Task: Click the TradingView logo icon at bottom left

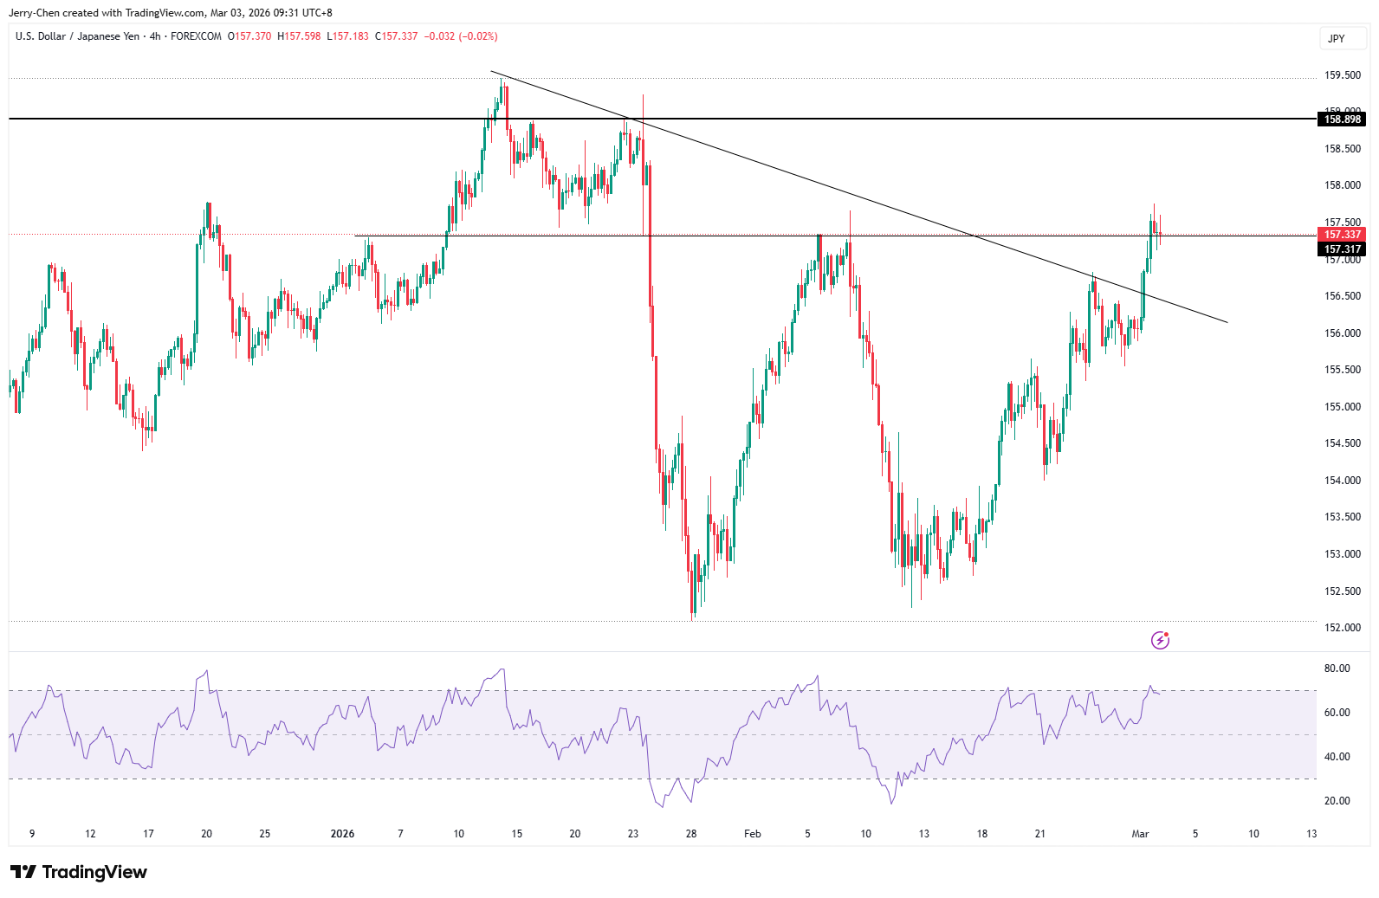Action: click(23, 872)
